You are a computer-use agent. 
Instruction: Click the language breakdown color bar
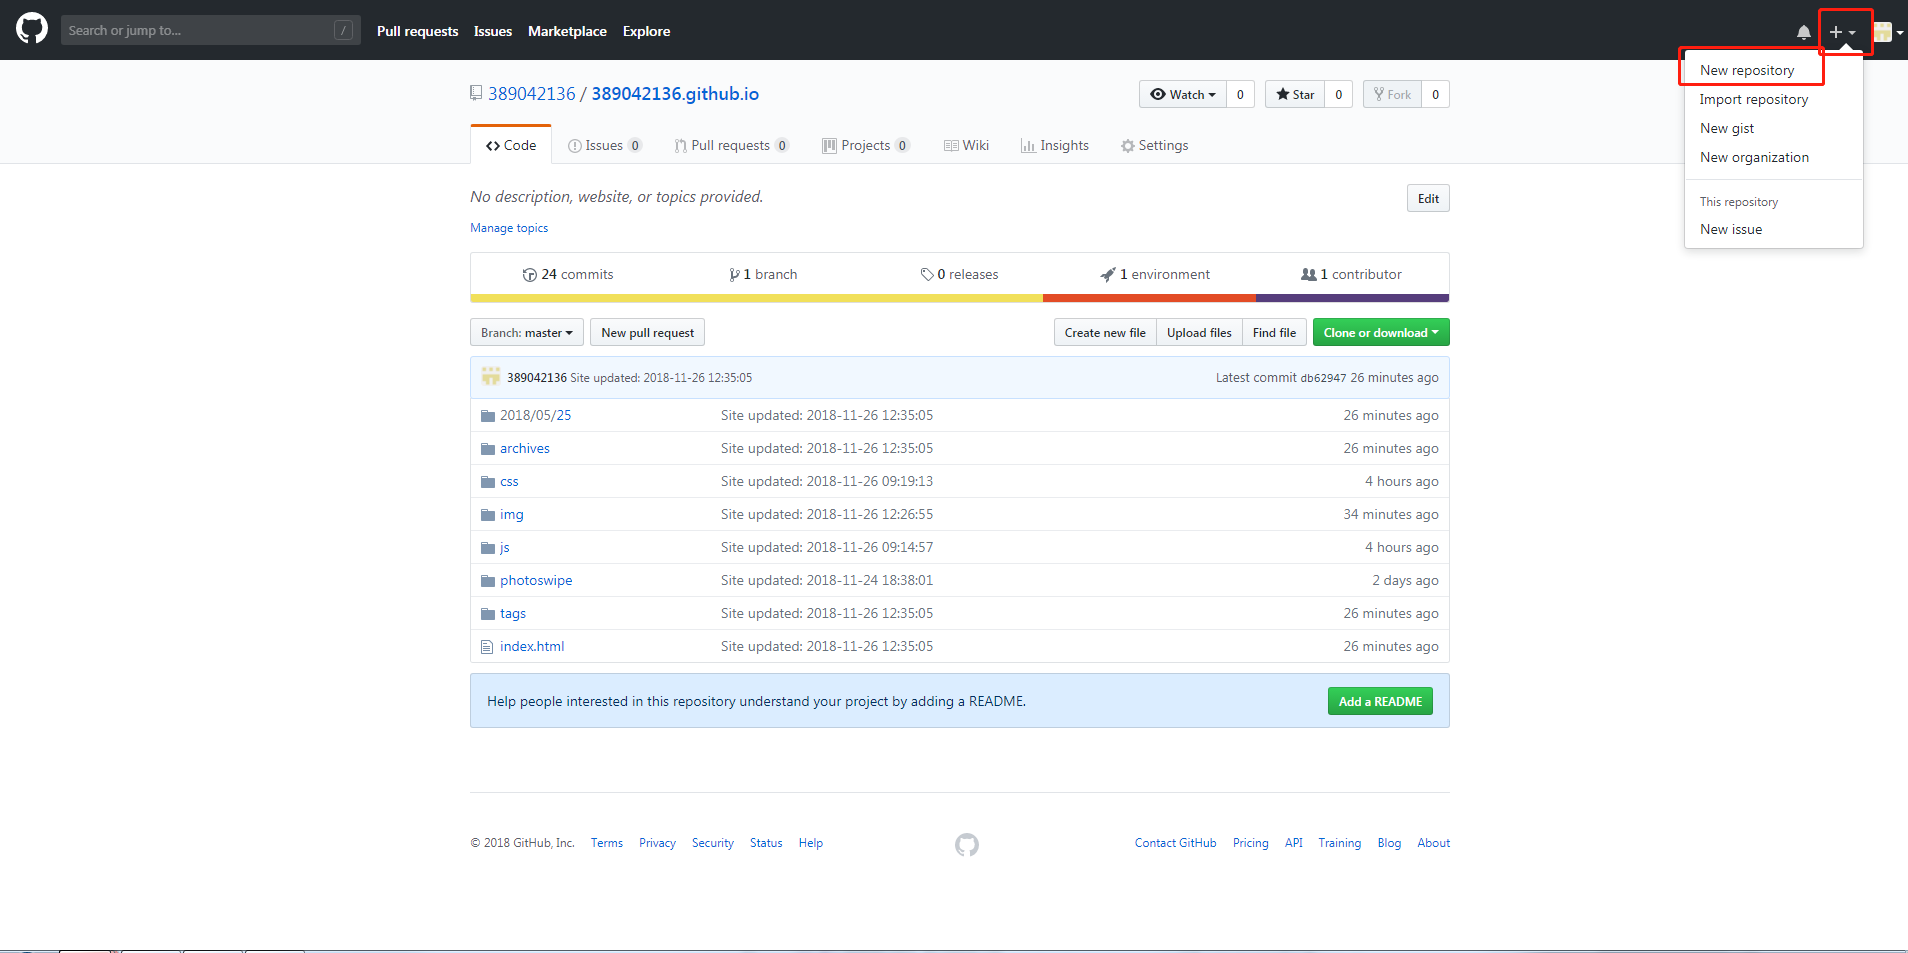pos(960,298)
